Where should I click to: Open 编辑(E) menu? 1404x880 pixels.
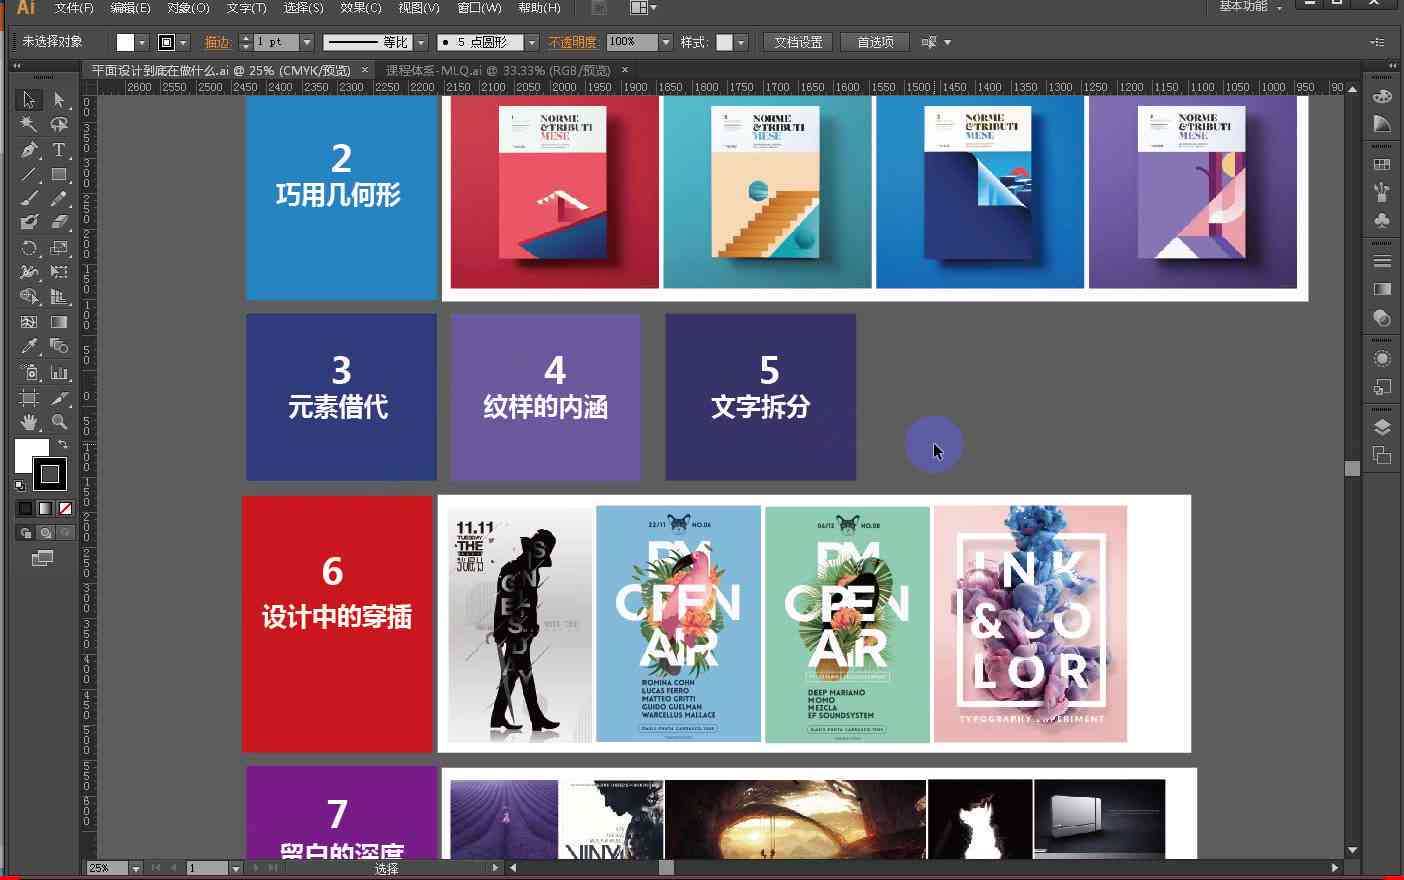(130, 8)
